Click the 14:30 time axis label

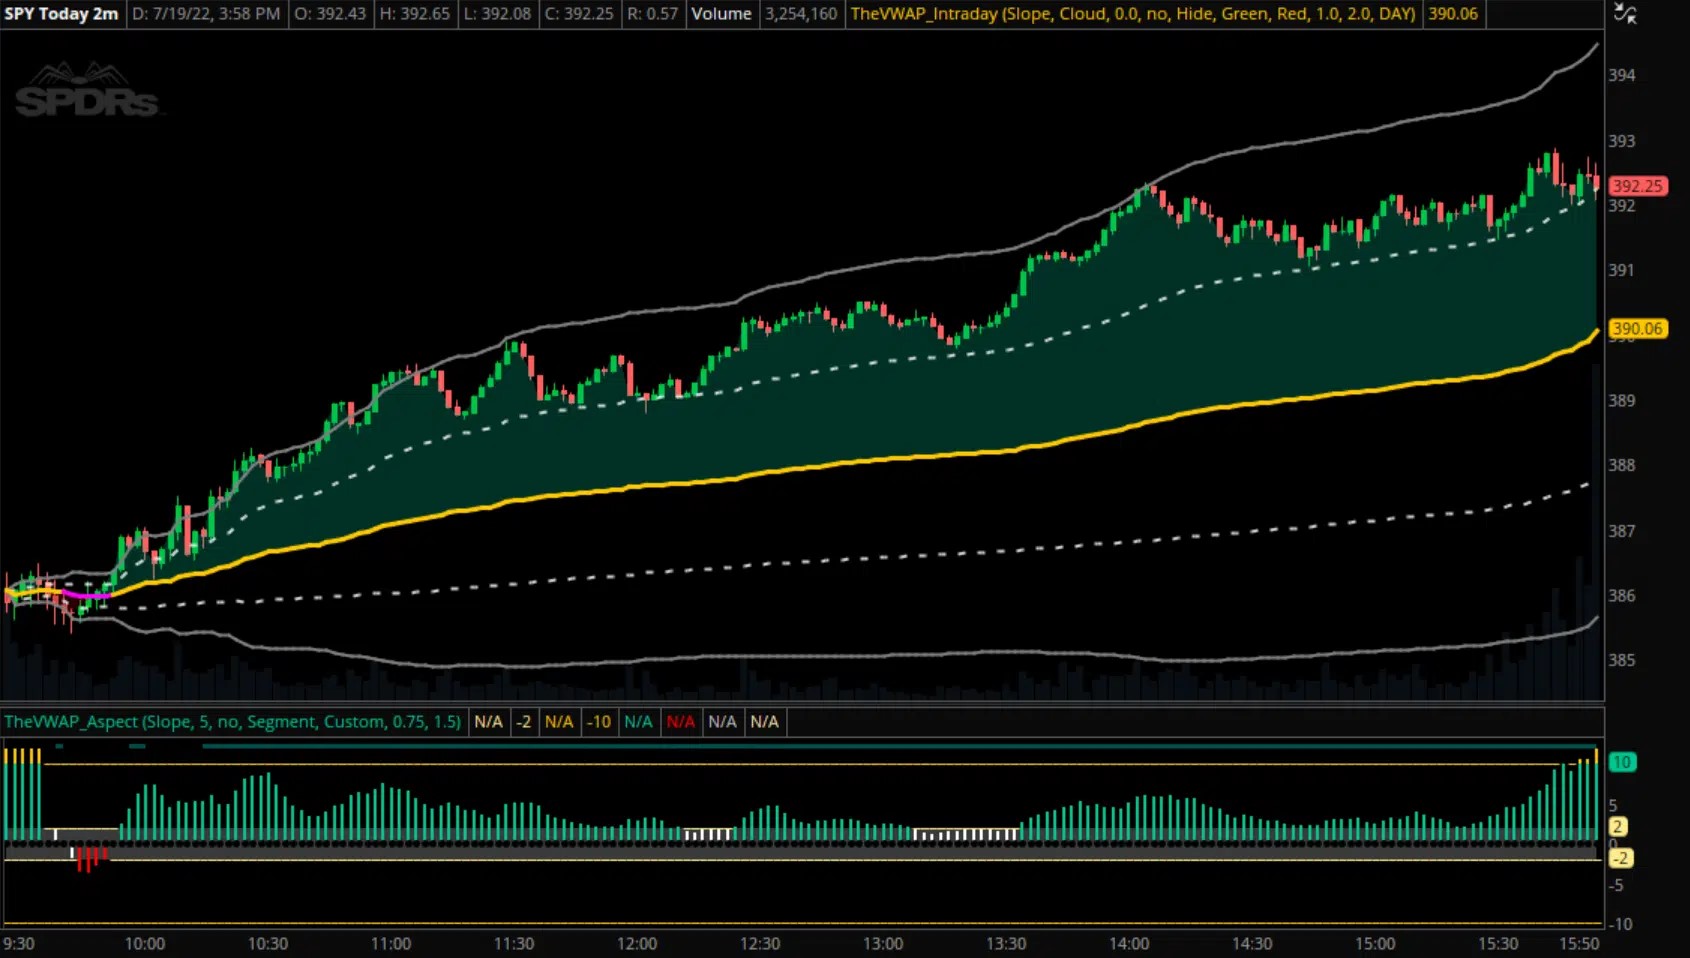pyautogui.click(x=1252, y=944)
